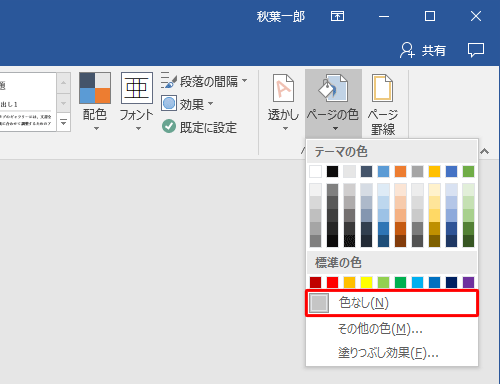500x384 pixels.
Task: Close the Word window
Action: click(476, 16)
